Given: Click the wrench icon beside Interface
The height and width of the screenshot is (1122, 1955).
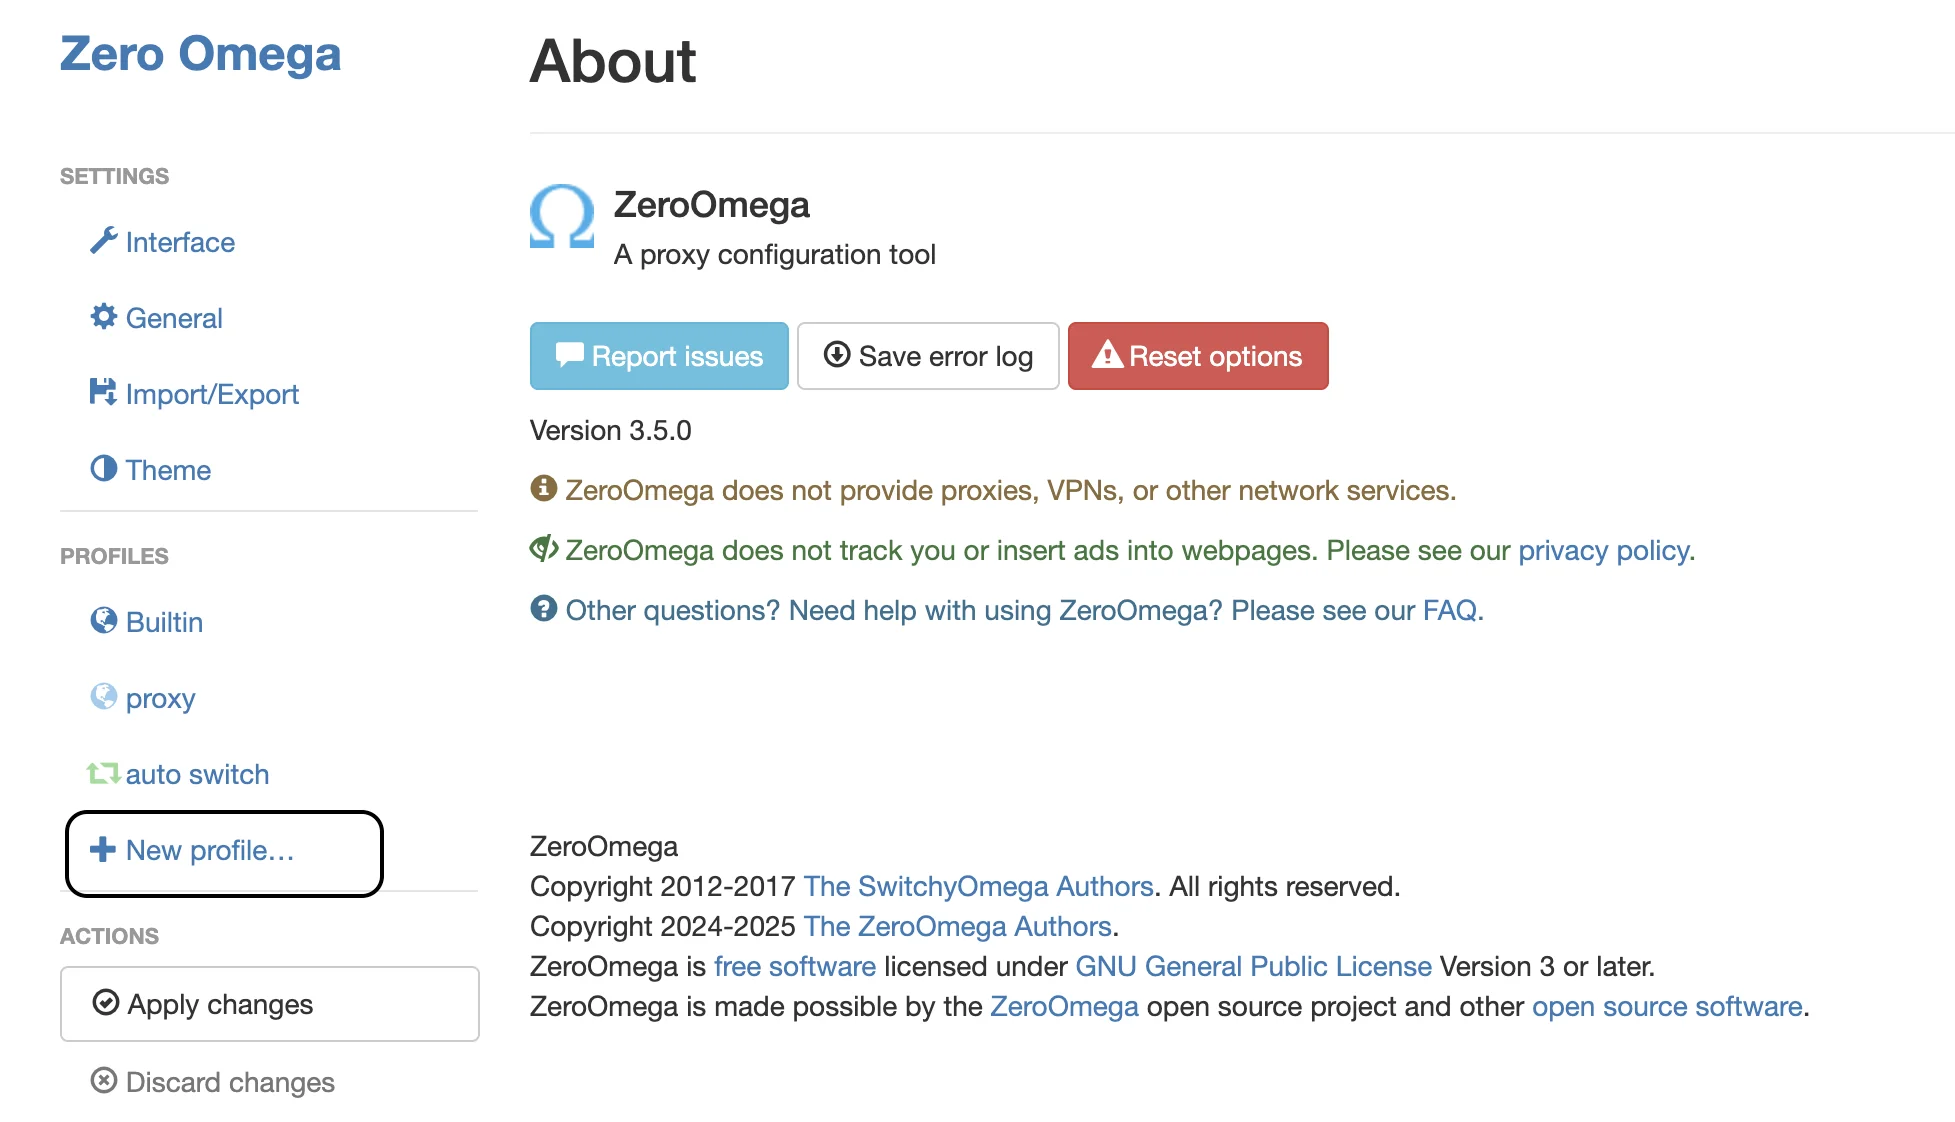Looking at the screenshot, I should tap(103, 241).
